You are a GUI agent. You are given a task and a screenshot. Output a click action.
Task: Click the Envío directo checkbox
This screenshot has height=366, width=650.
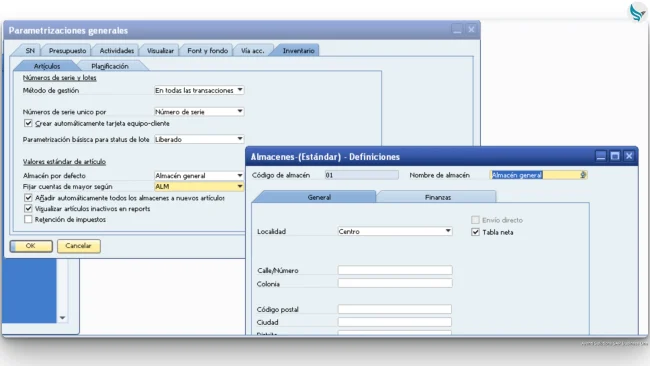pyautogui.click(x=475, y=220)
